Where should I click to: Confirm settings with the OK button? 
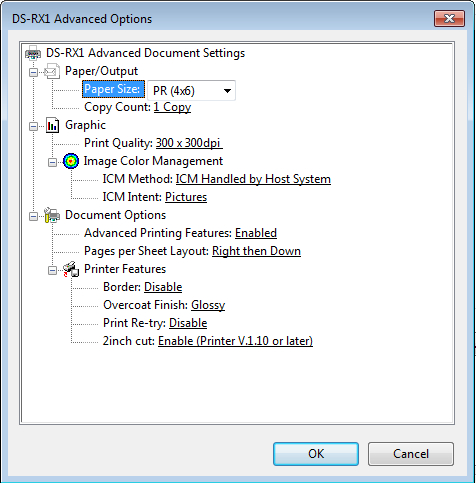[x=316, y=454]
